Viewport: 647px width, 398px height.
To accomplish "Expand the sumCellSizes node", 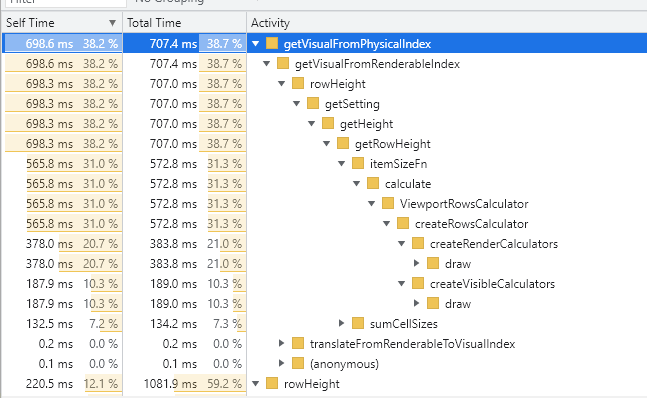I will [342, 323].
